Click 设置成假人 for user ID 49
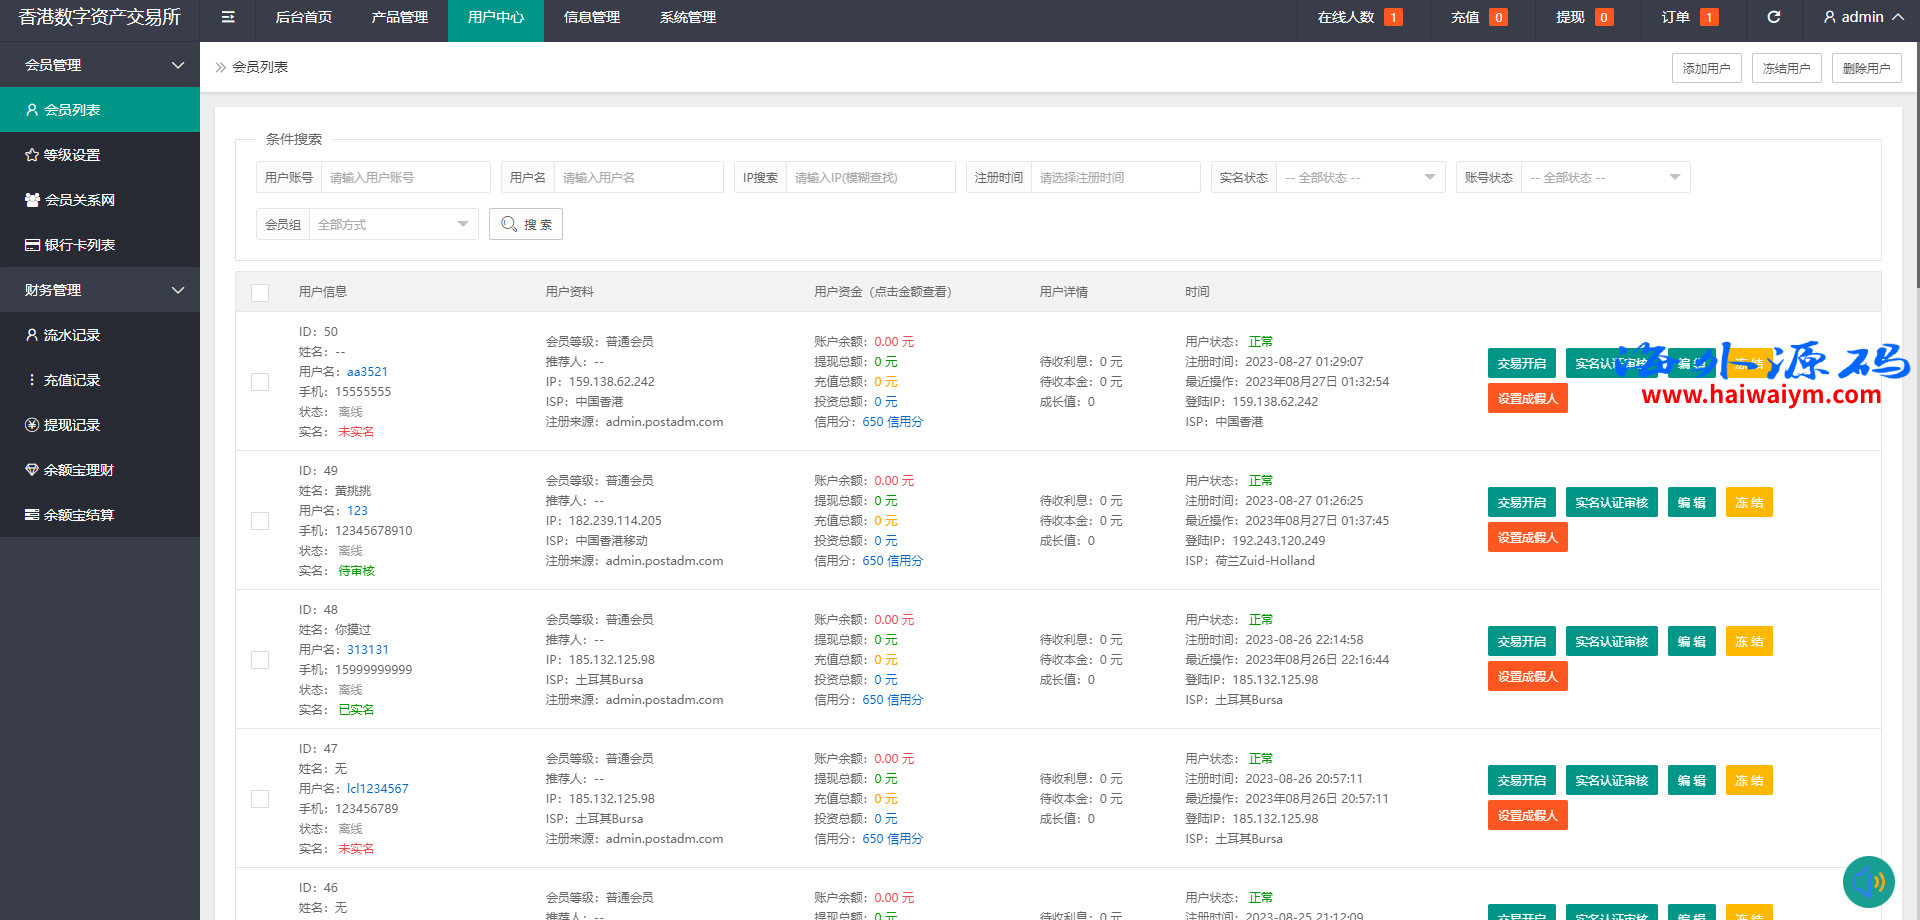This screenshot has height=920, width=1920. coord(1527,538)
